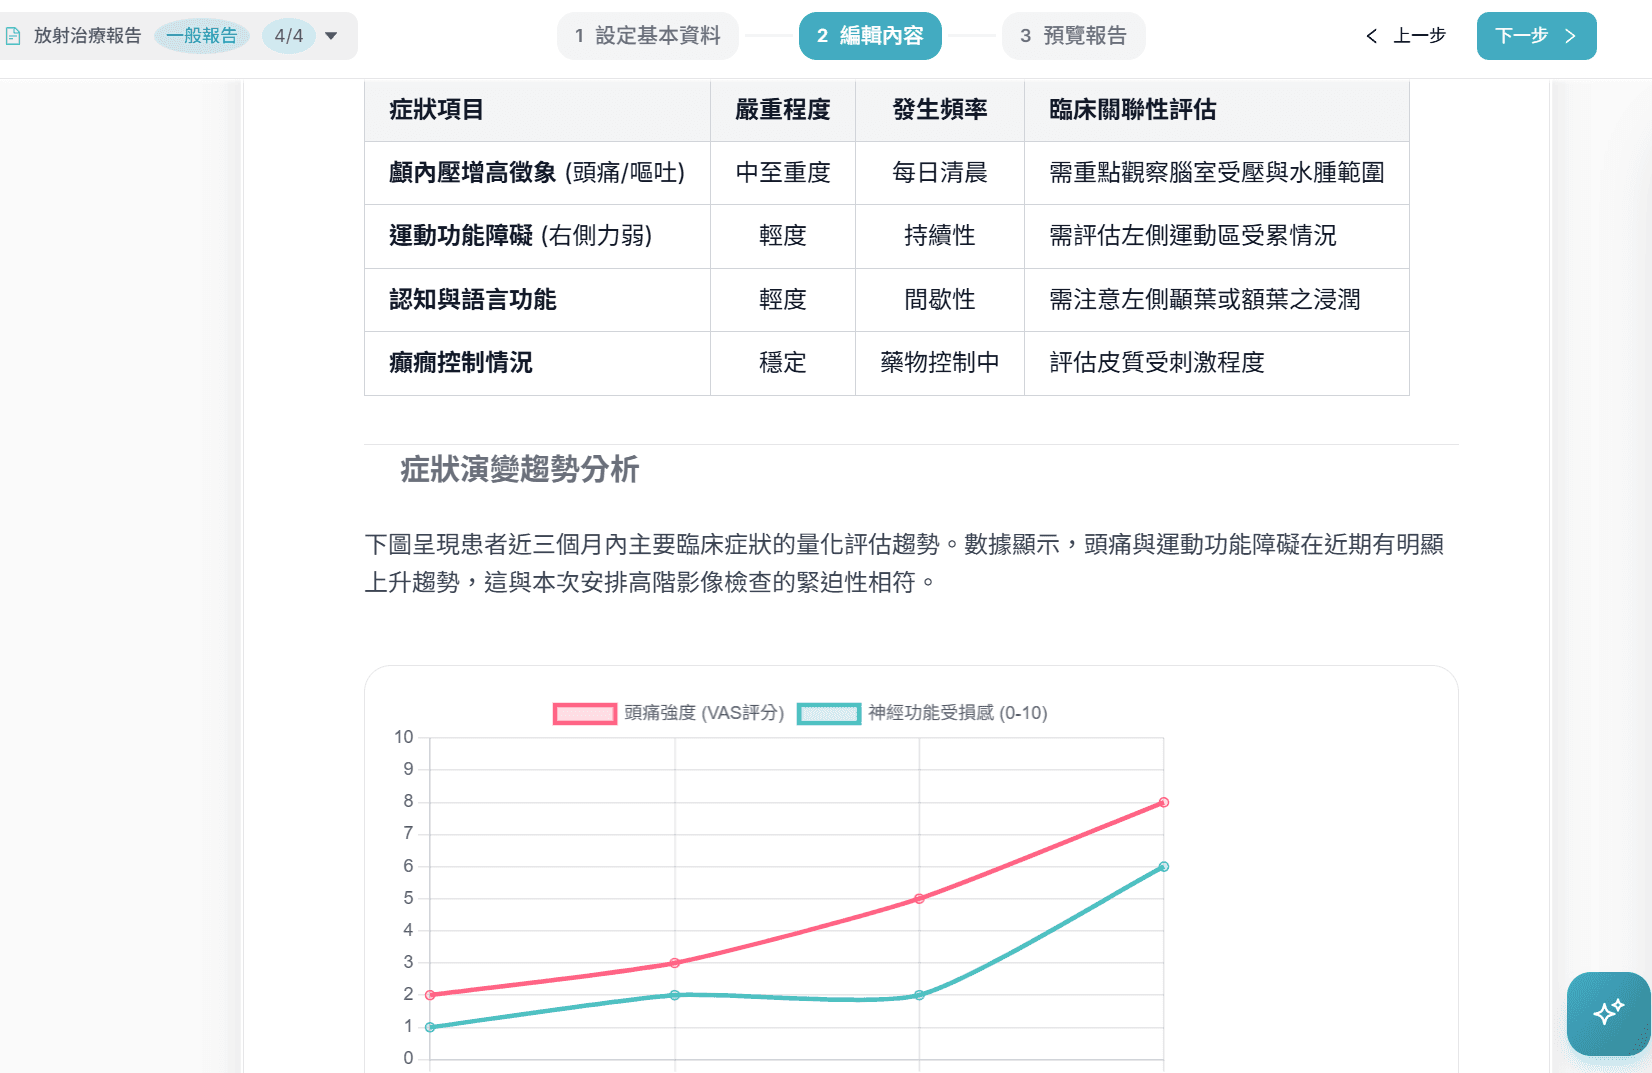Click the teal data point at value 6
This screenshot has height=1073, width=1652.
coord(1164,867)
